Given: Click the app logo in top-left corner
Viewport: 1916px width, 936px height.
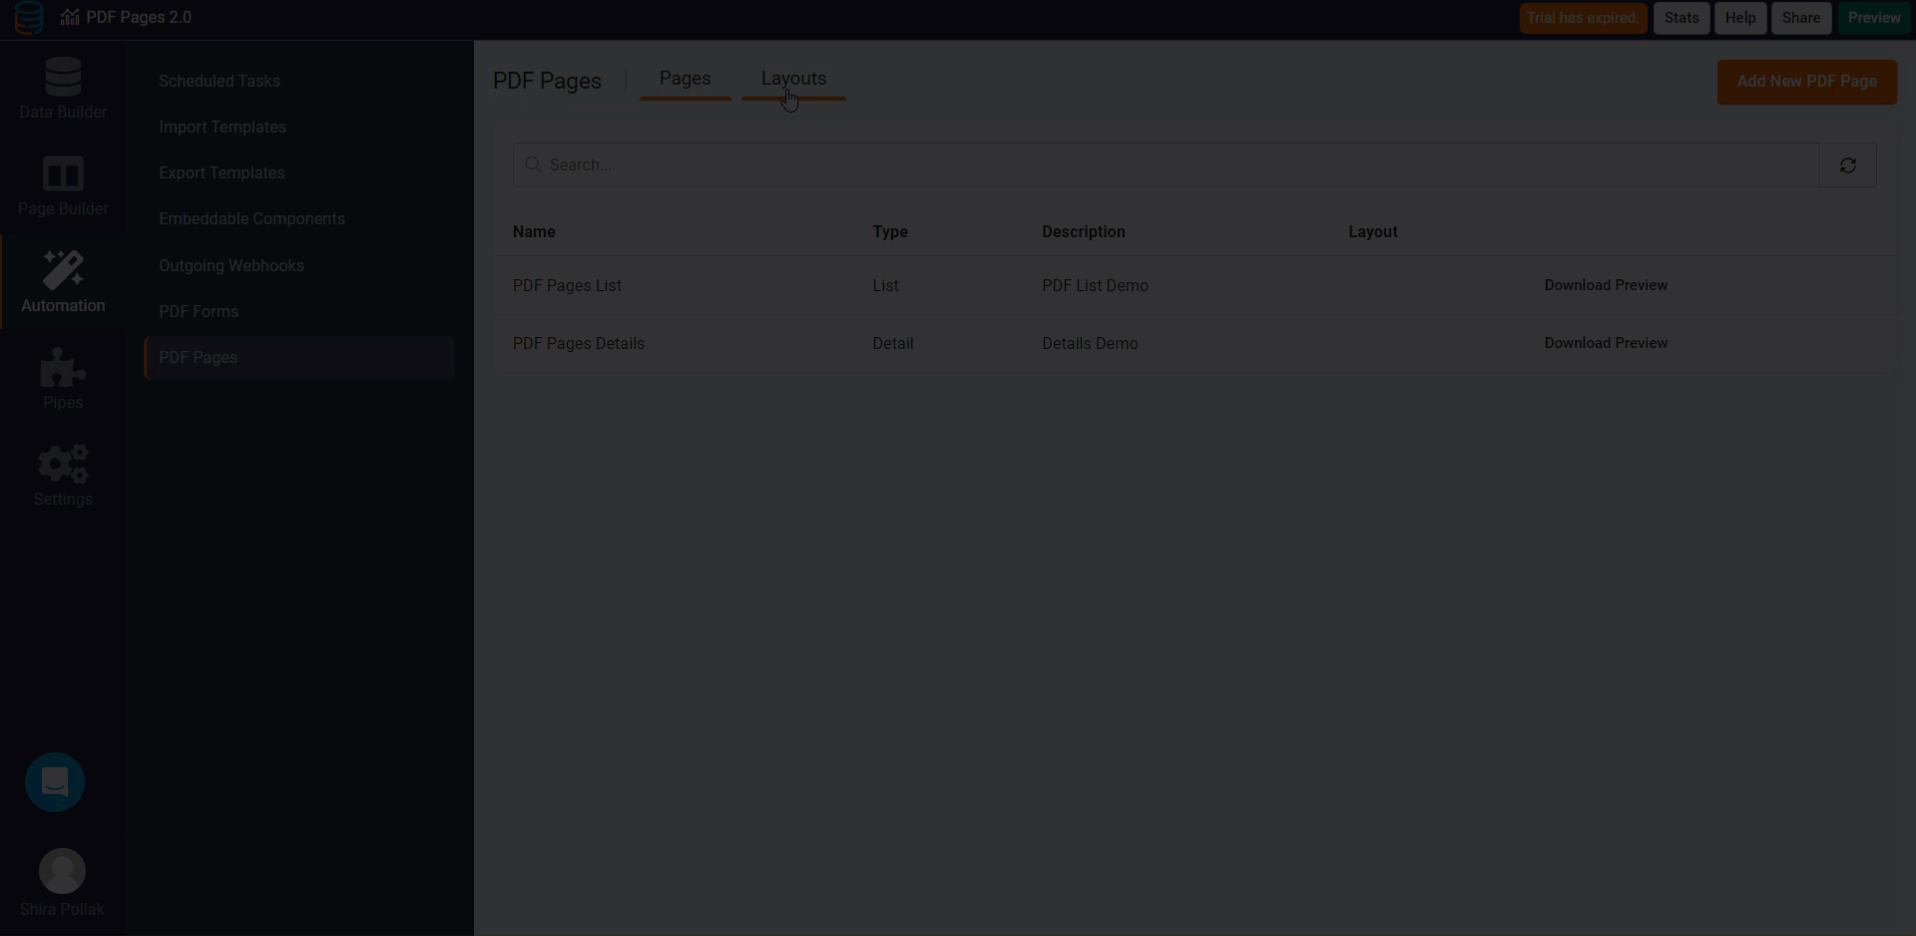Looking at the screenshot, I should (29, 18).
